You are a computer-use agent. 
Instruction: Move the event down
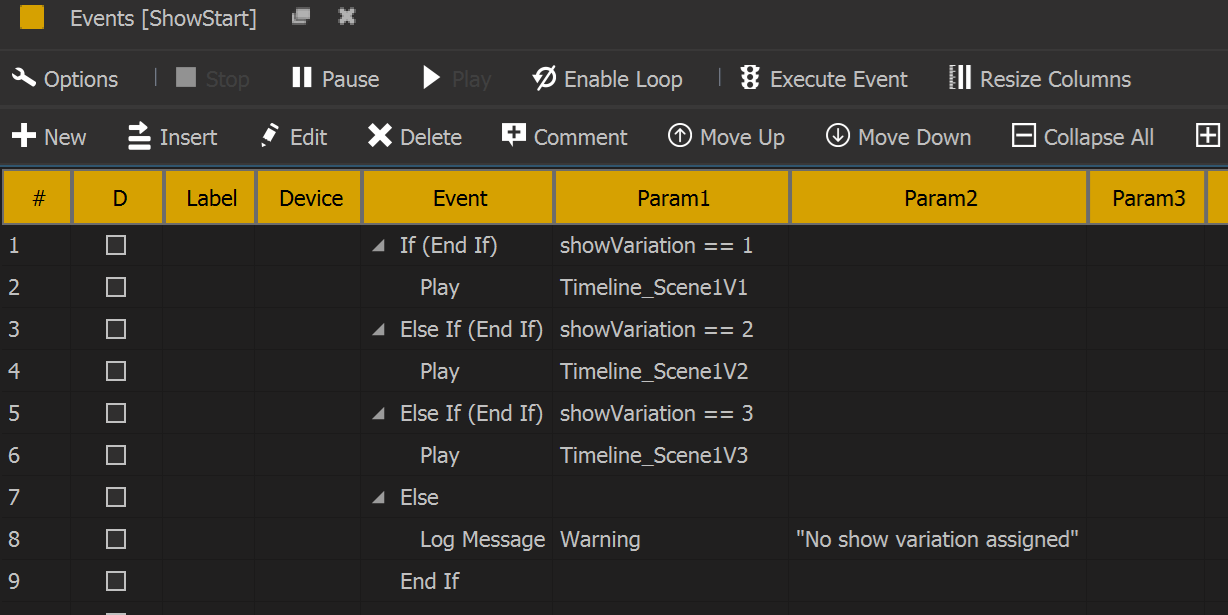pyautogui.click(x=838, y=137)
